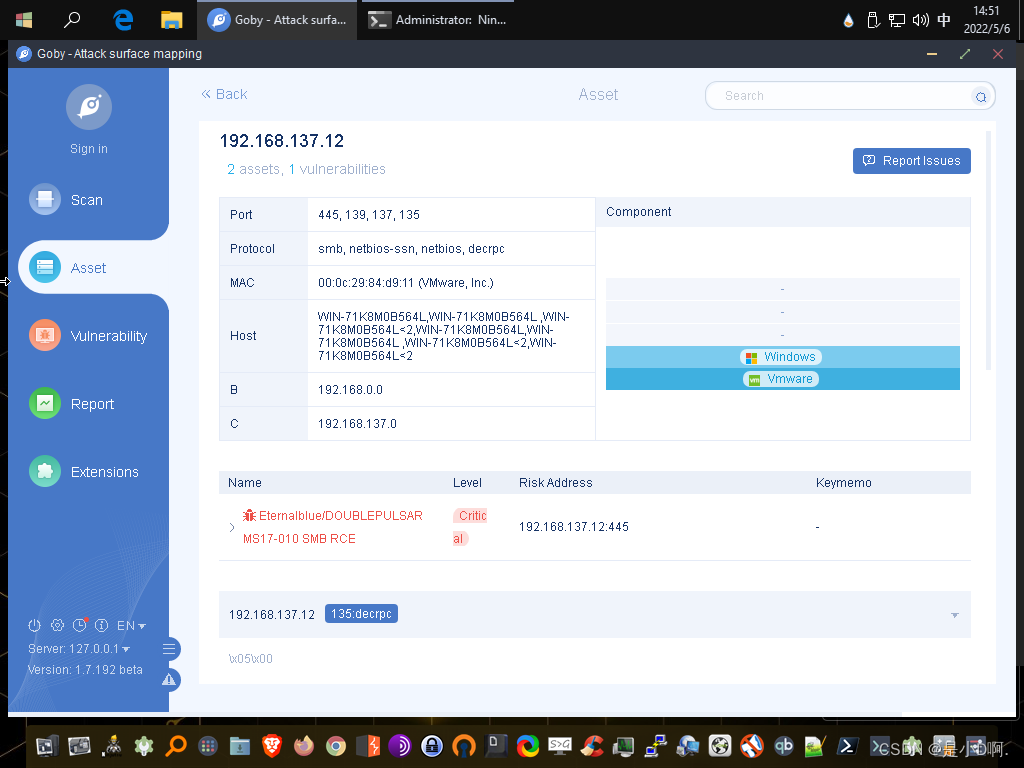Collapse the 192.168.137.12 banner row arrow

tap(955, 615)
